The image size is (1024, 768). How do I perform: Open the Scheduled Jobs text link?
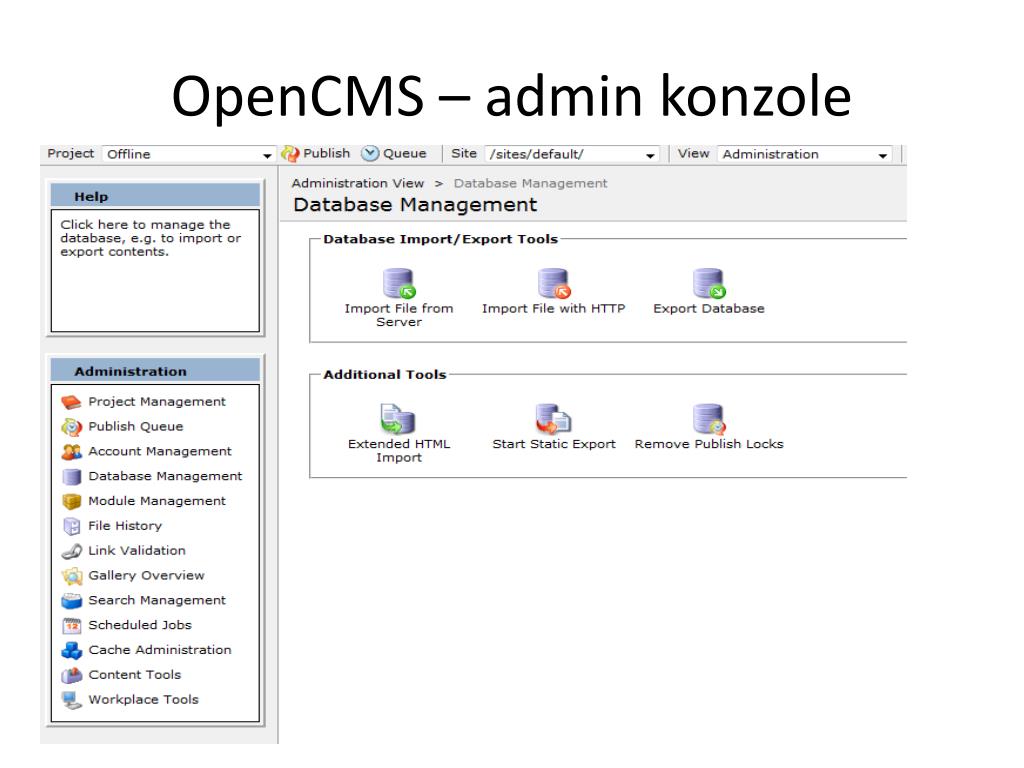[x=140, y=625]
